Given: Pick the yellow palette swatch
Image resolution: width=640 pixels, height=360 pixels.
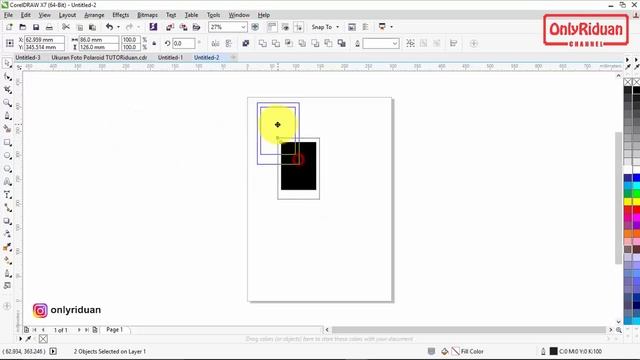Looking at the screenshot, I should (628, 201).
